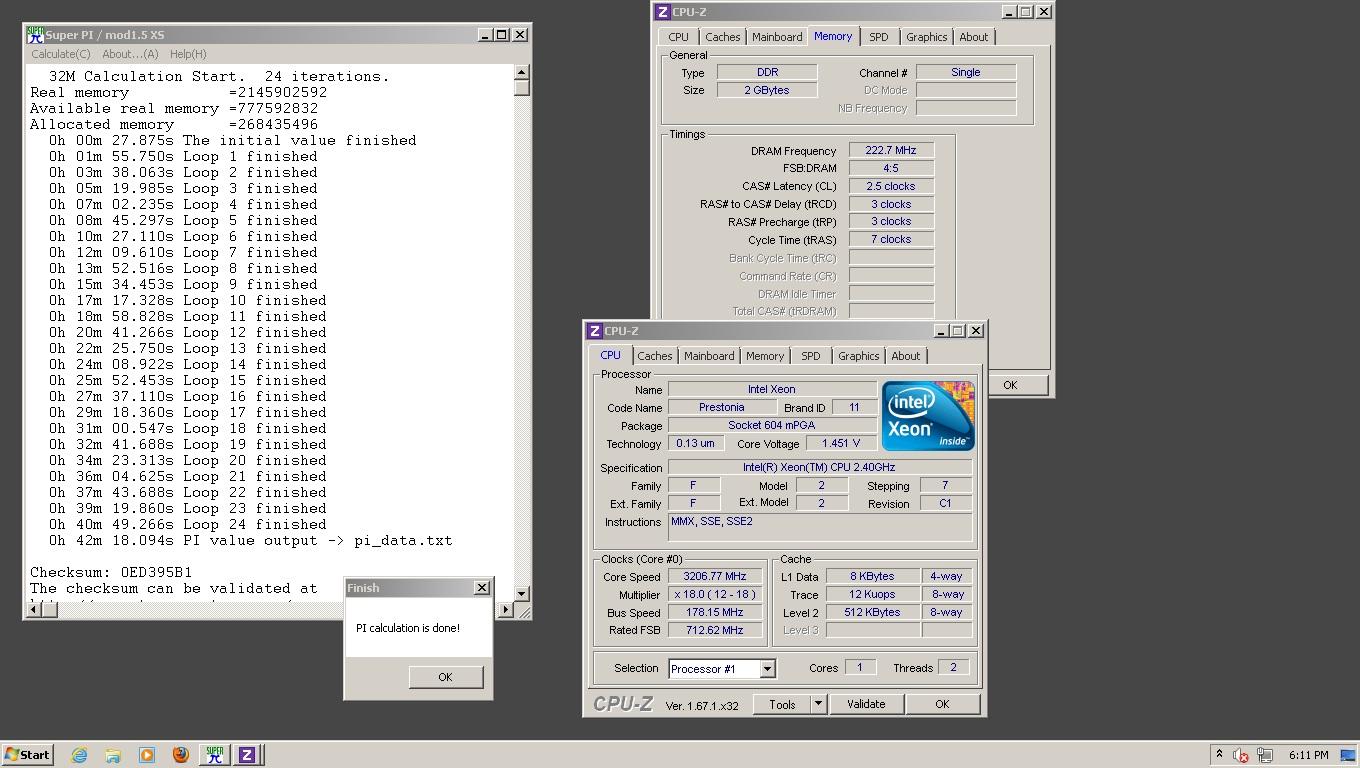Click DRAM Frequency value 222.7 MHz
The width and height of the screenshot is (1360, 768).
click(x=891, y=150)
